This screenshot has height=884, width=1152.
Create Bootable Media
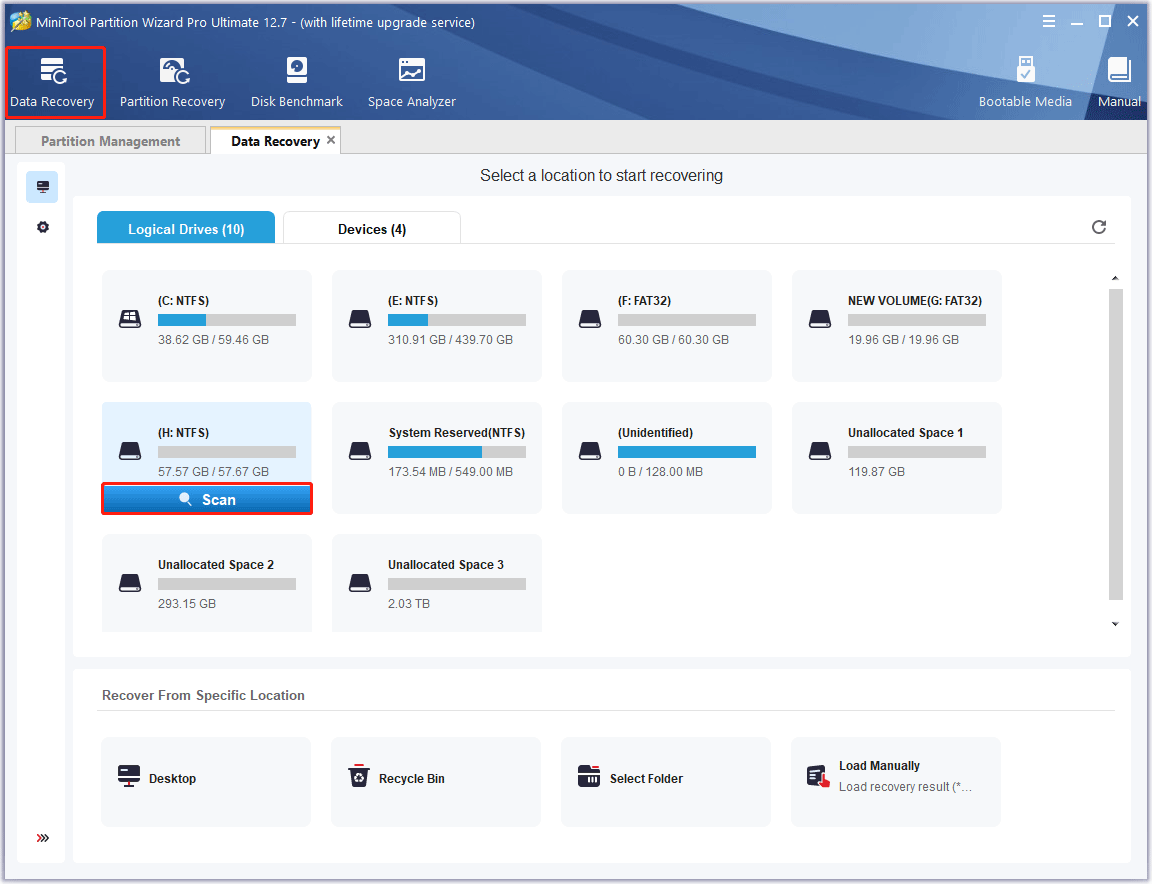(1025, 82)
